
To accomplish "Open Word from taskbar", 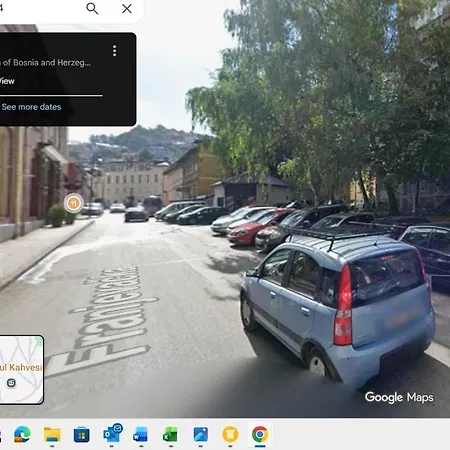I will coord(141,434).
